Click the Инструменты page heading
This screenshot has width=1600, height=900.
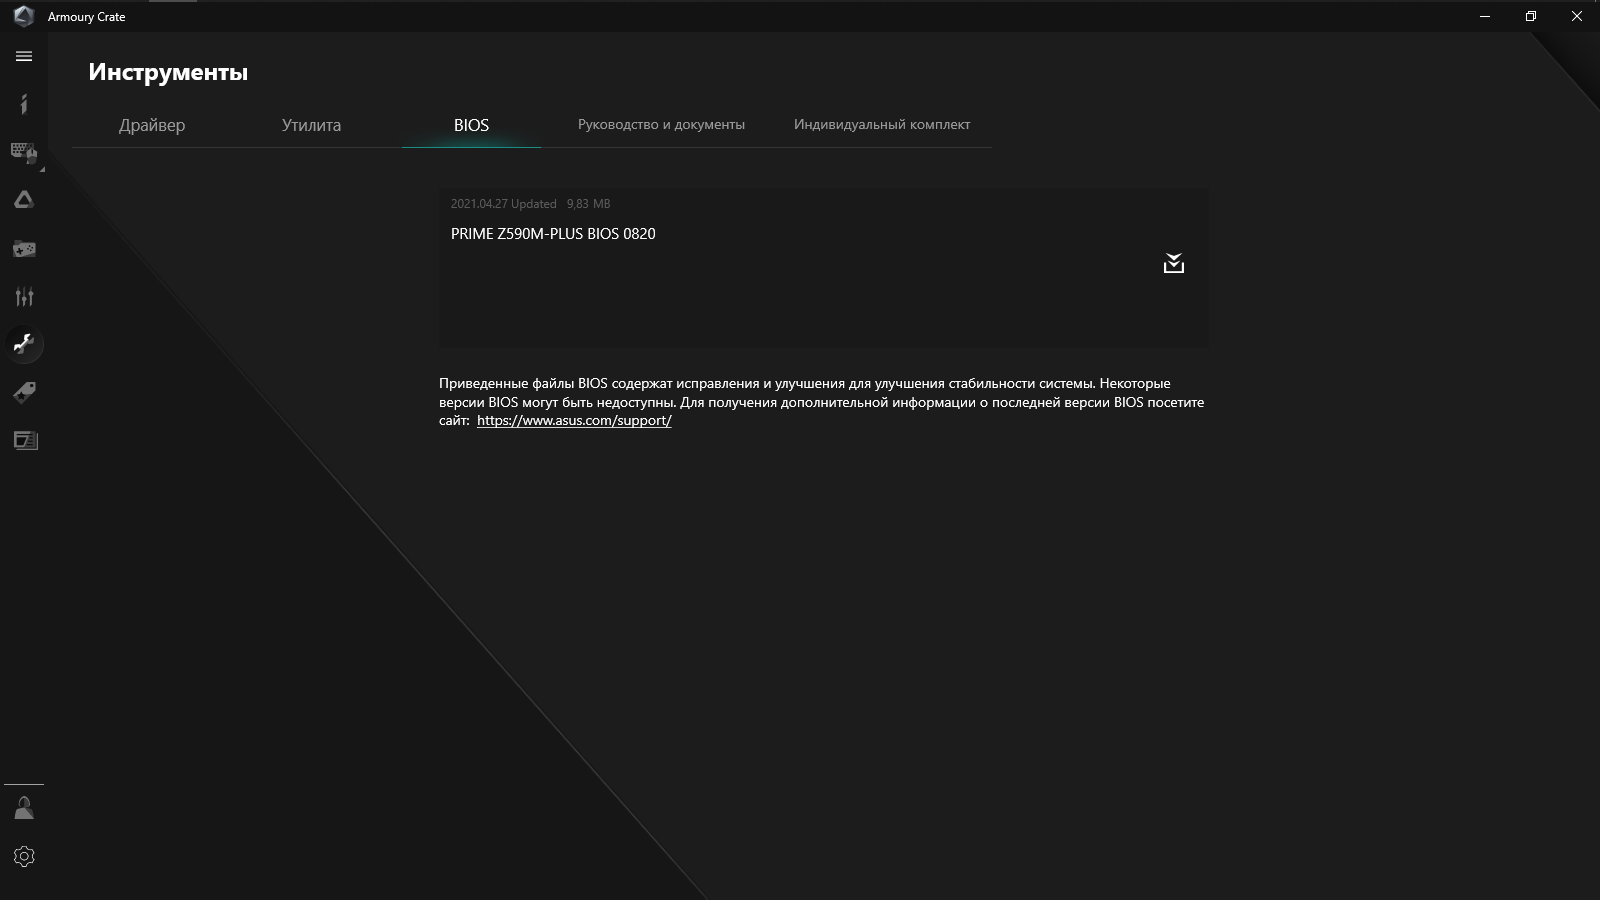[x=168, y=72]
